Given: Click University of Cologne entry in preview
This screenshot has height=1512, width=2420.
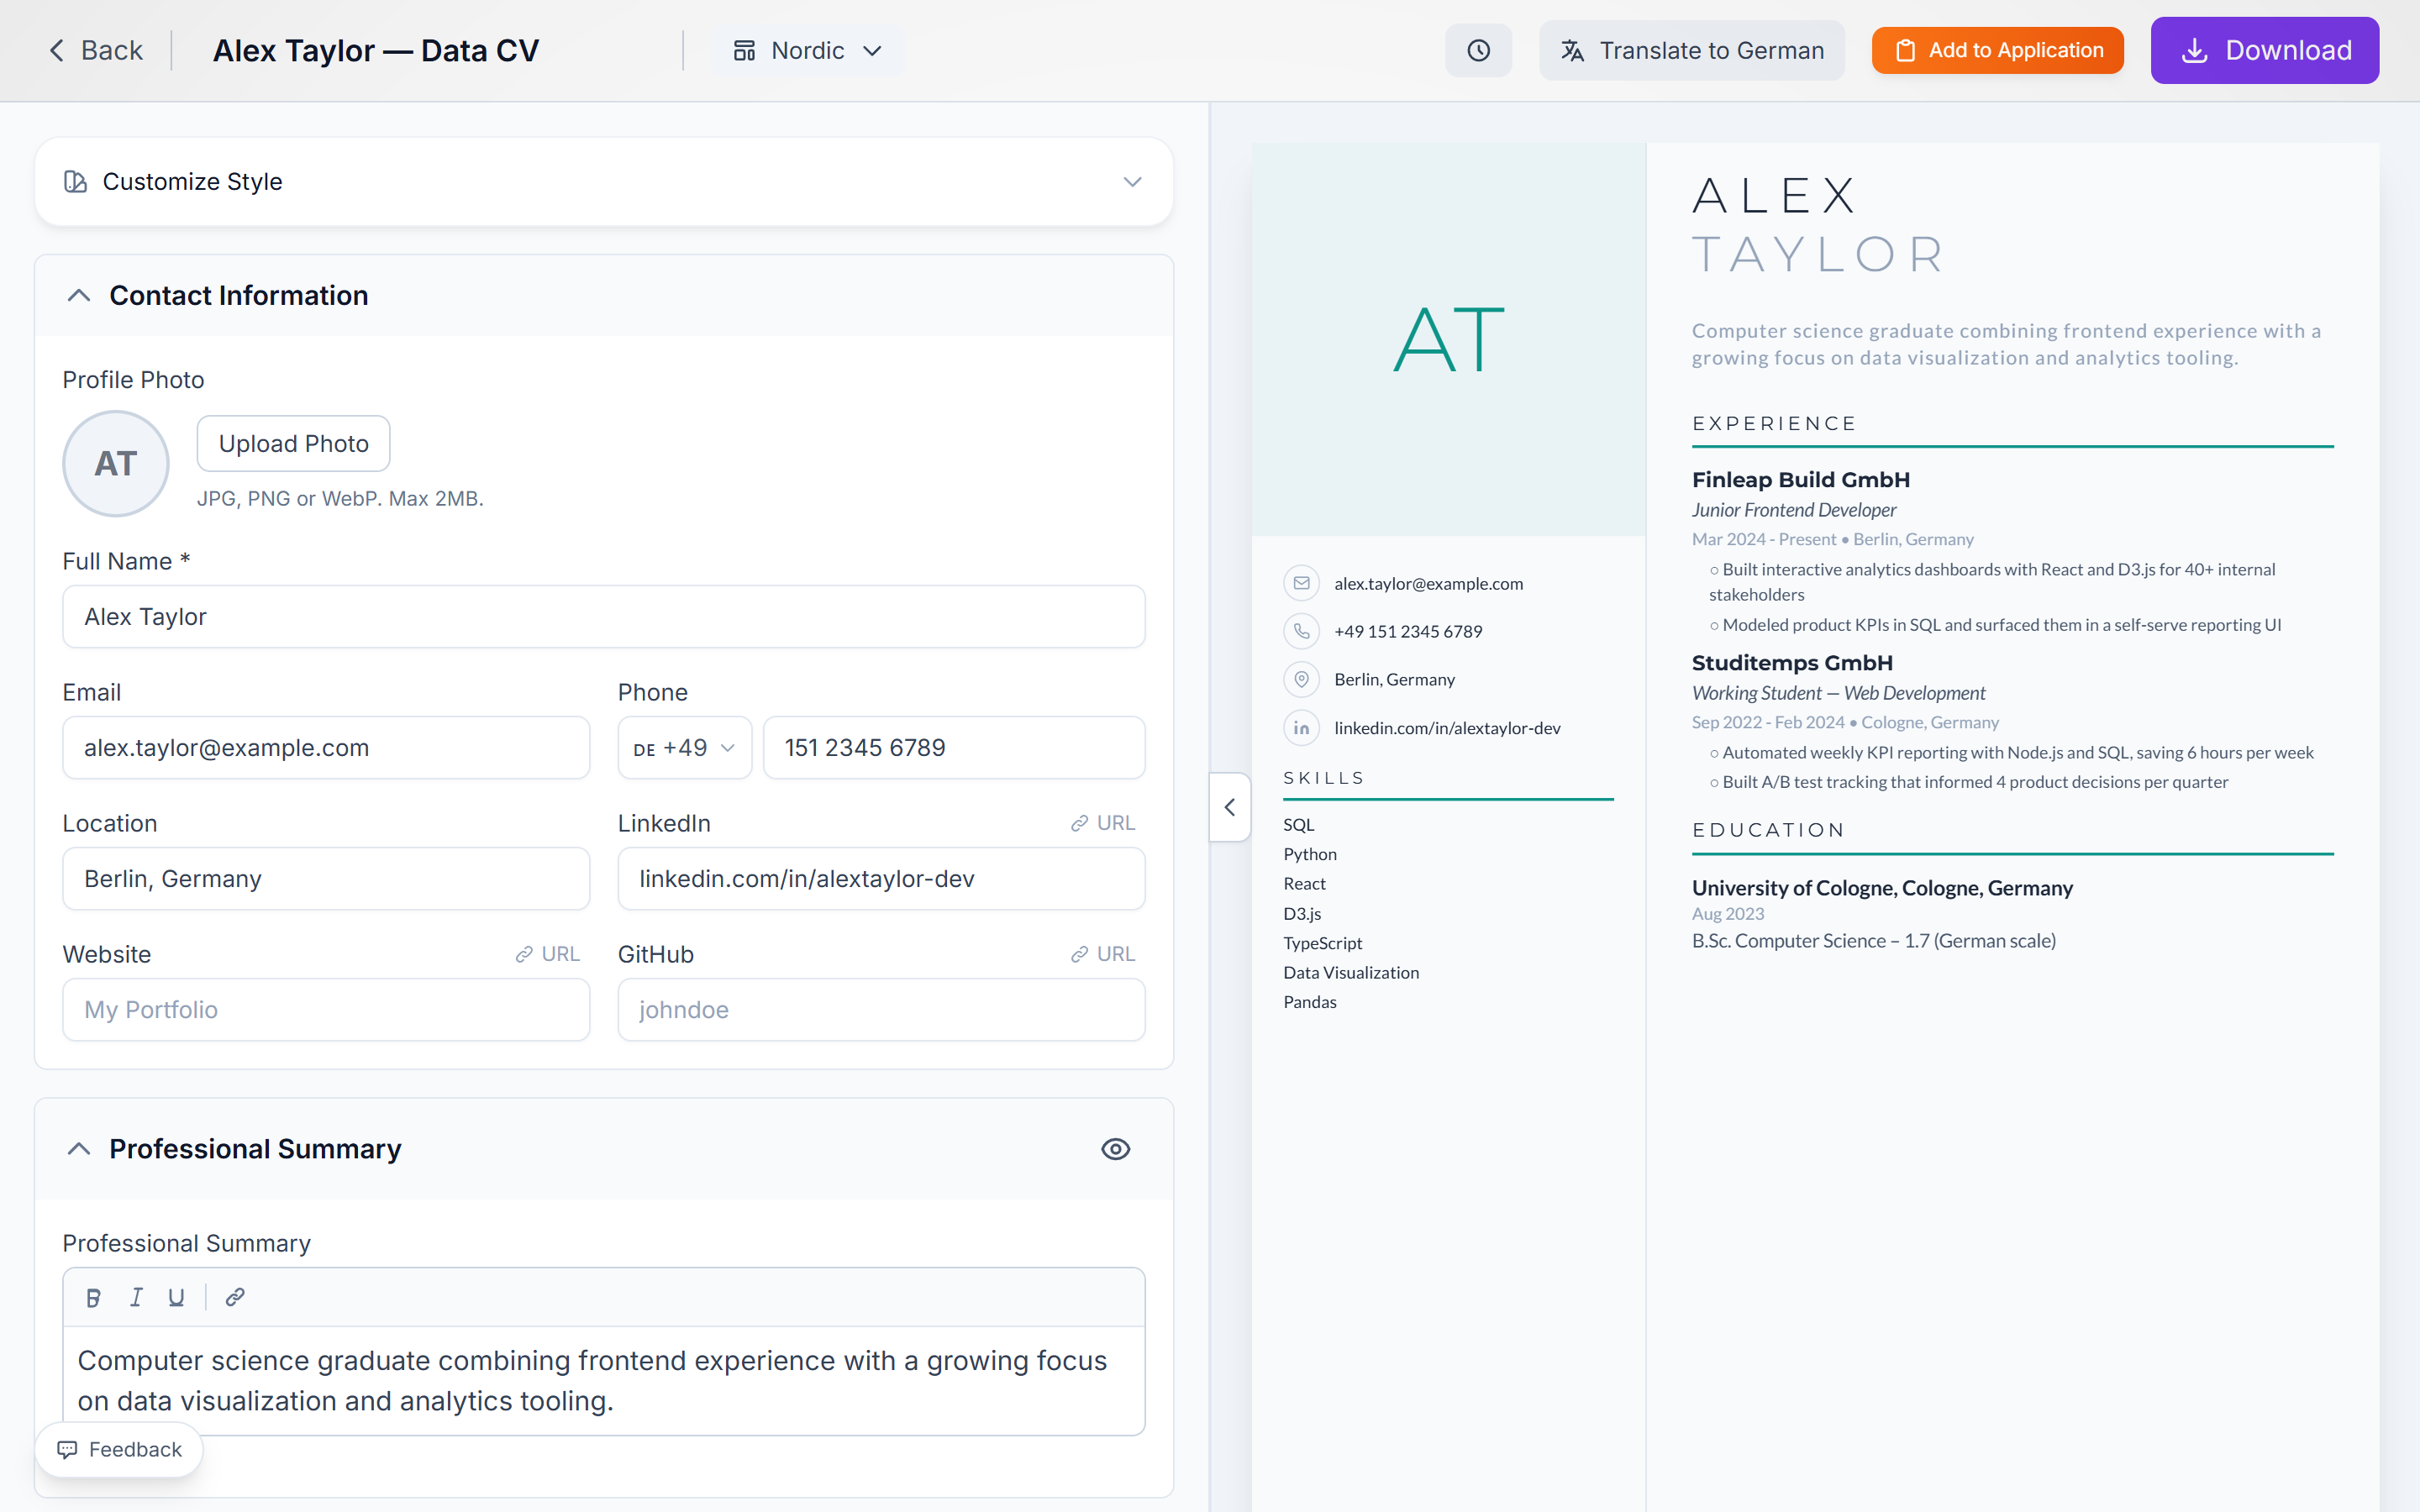Looking at the screenshot, I should tap(1882, 888).
